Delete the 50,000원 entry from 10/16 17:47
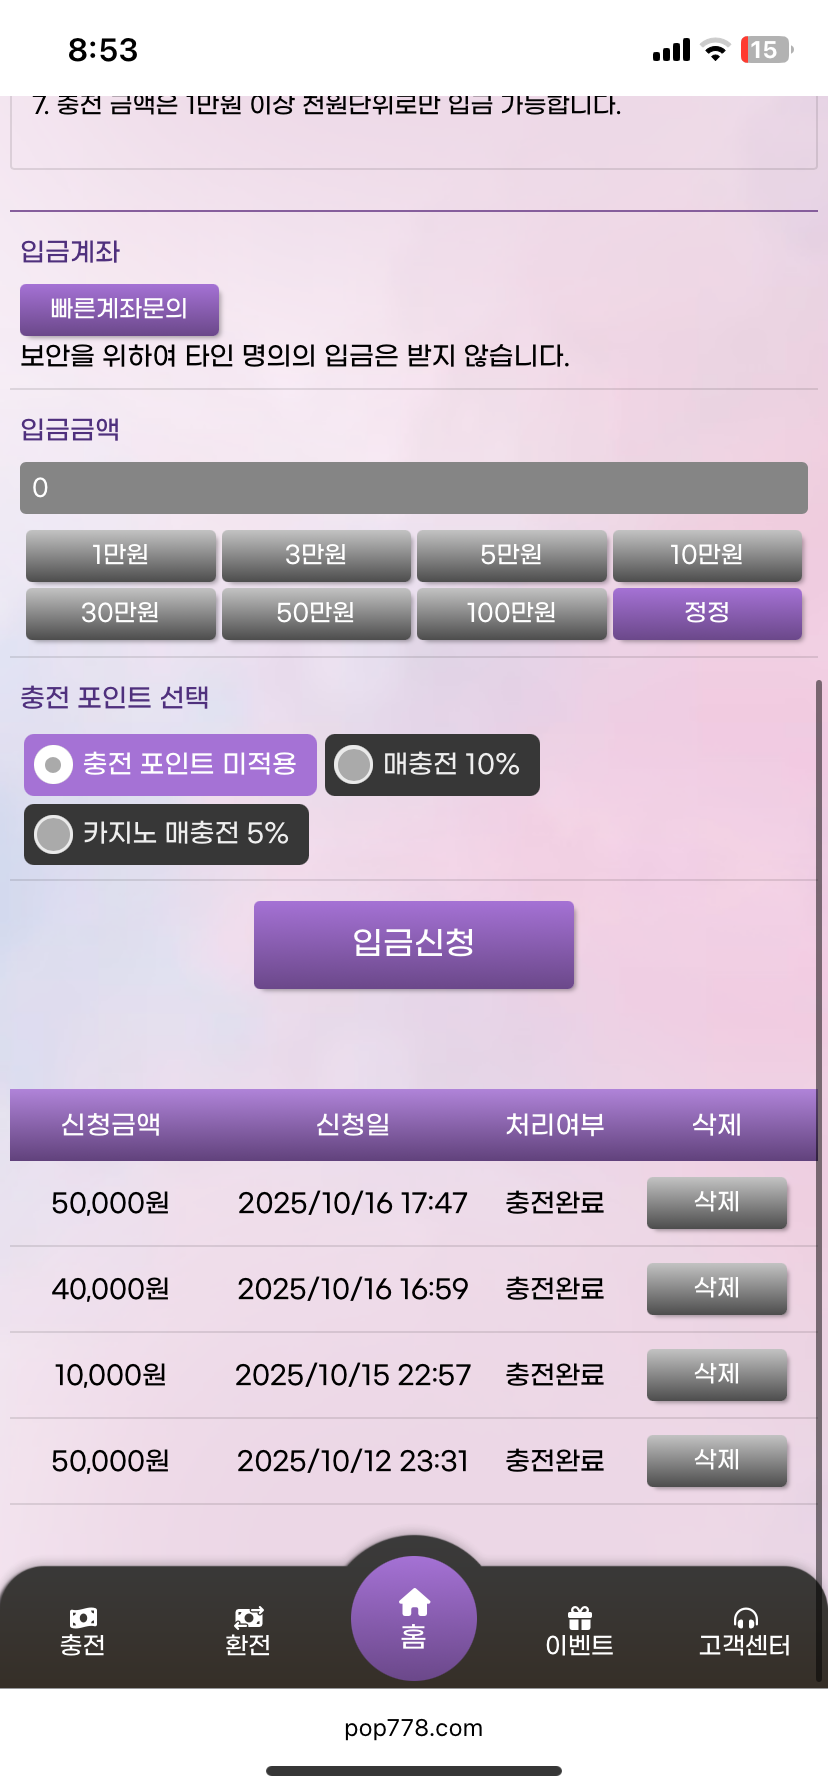Viewport: 828px width, 1792px height. pos(717,1202)
